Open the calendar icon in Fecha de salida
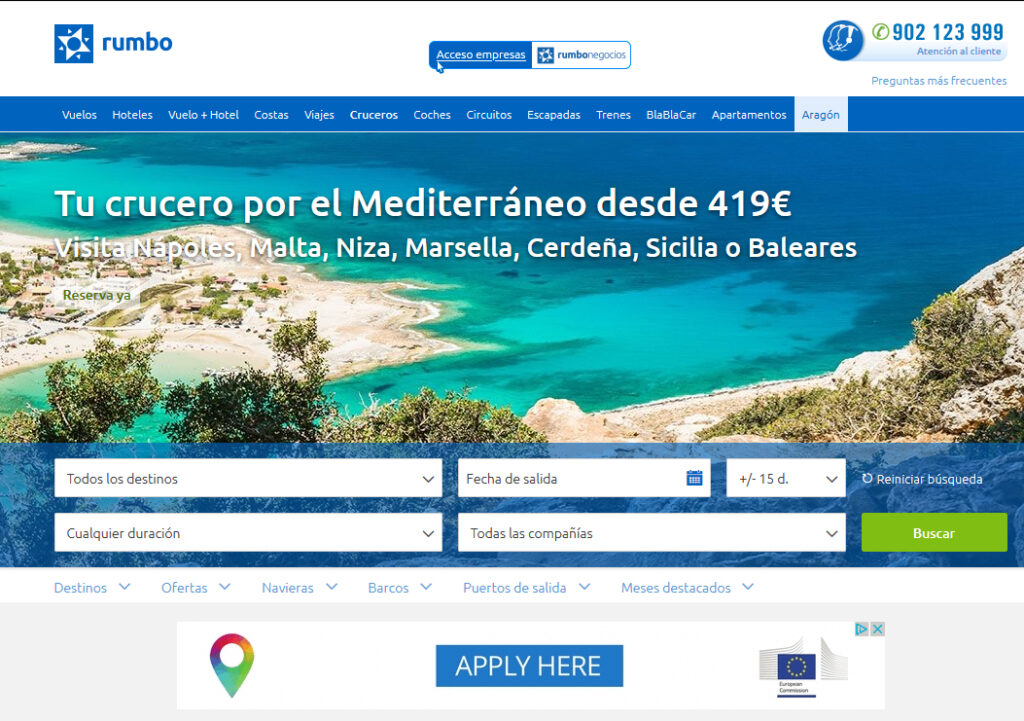 tap(694, 478)
